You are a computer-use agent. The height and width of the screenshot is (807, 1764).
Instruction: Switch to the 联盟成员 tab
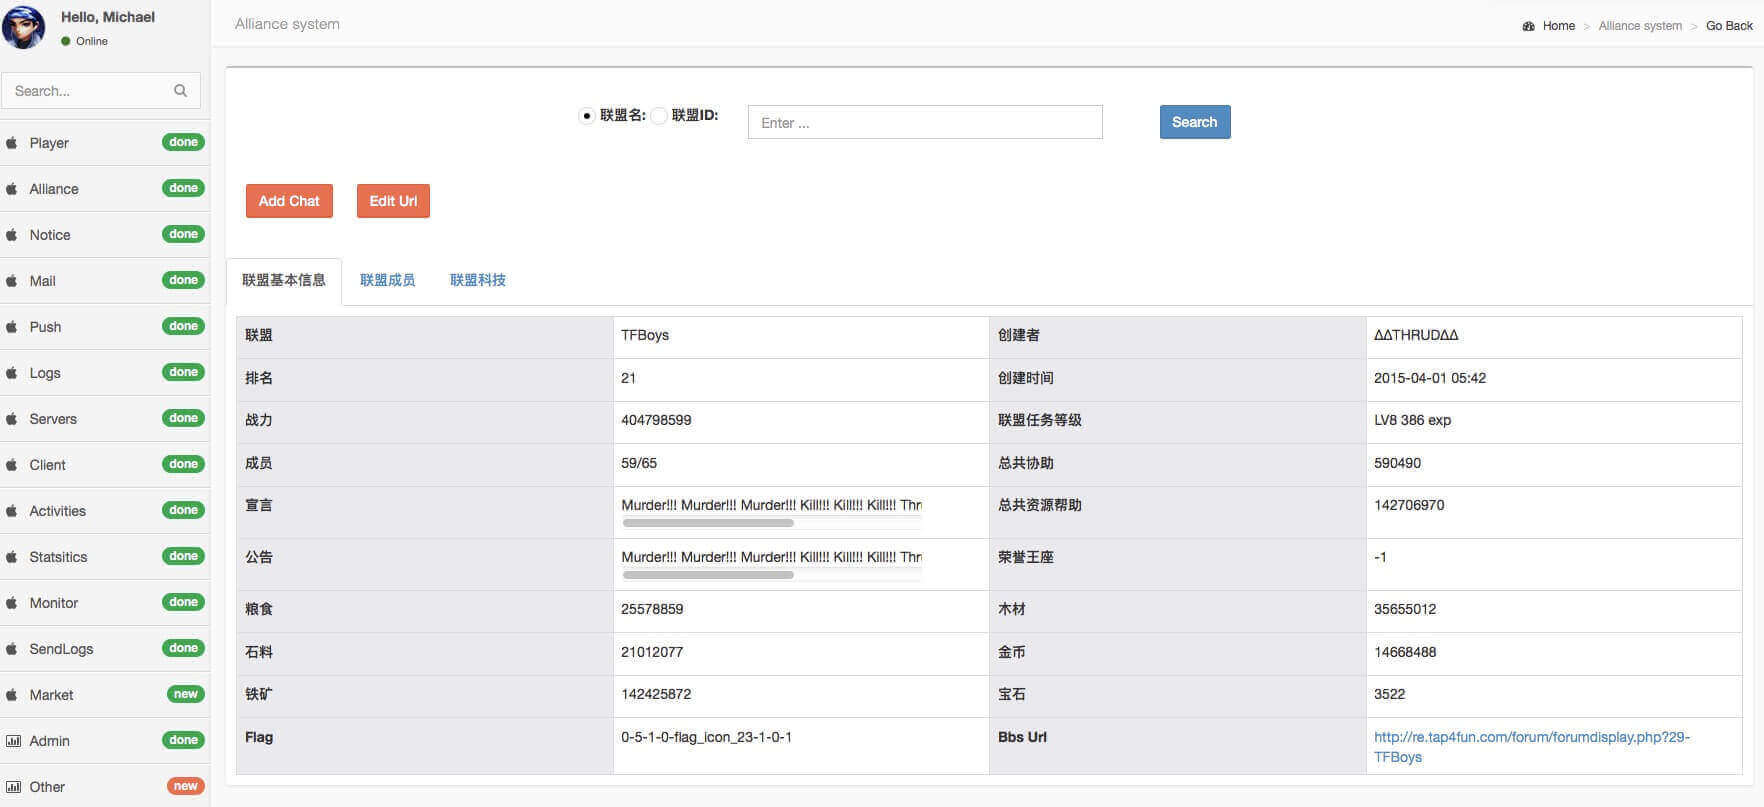(387, 280)
